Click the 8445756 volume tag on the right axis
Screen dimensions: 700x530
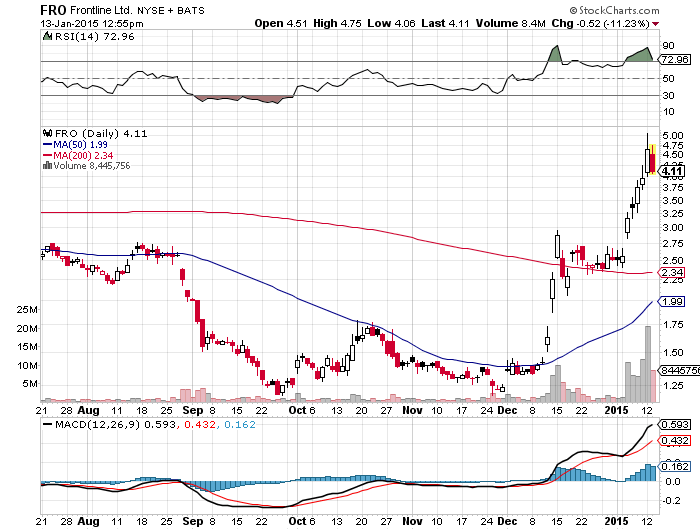pyautogui.click(x=680, y=371)
